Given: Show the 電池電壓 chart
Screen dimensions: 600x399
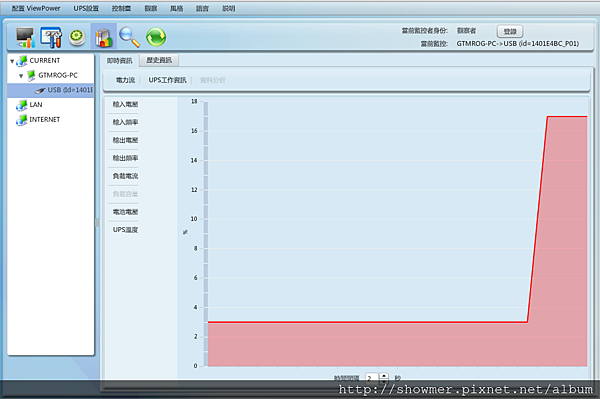Looking at the screenshot, I should point(125,212).
